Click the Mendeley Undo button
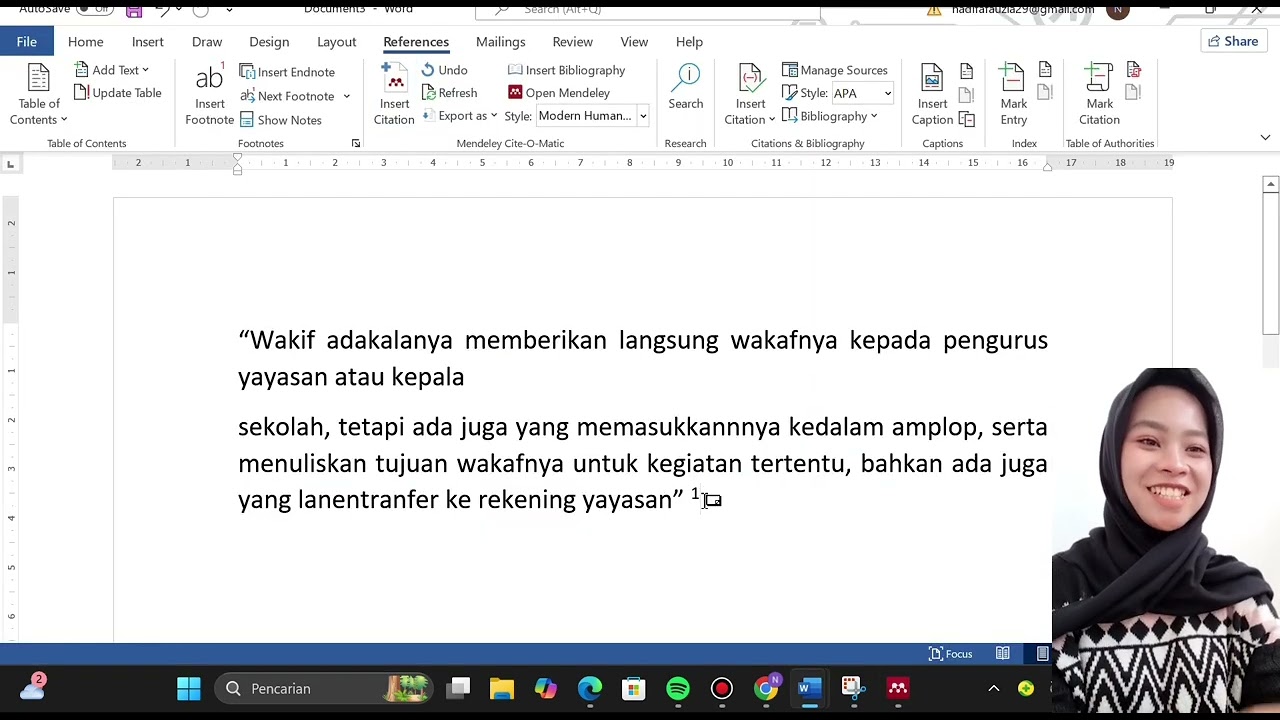1280x720 pixels. point(444,70)
